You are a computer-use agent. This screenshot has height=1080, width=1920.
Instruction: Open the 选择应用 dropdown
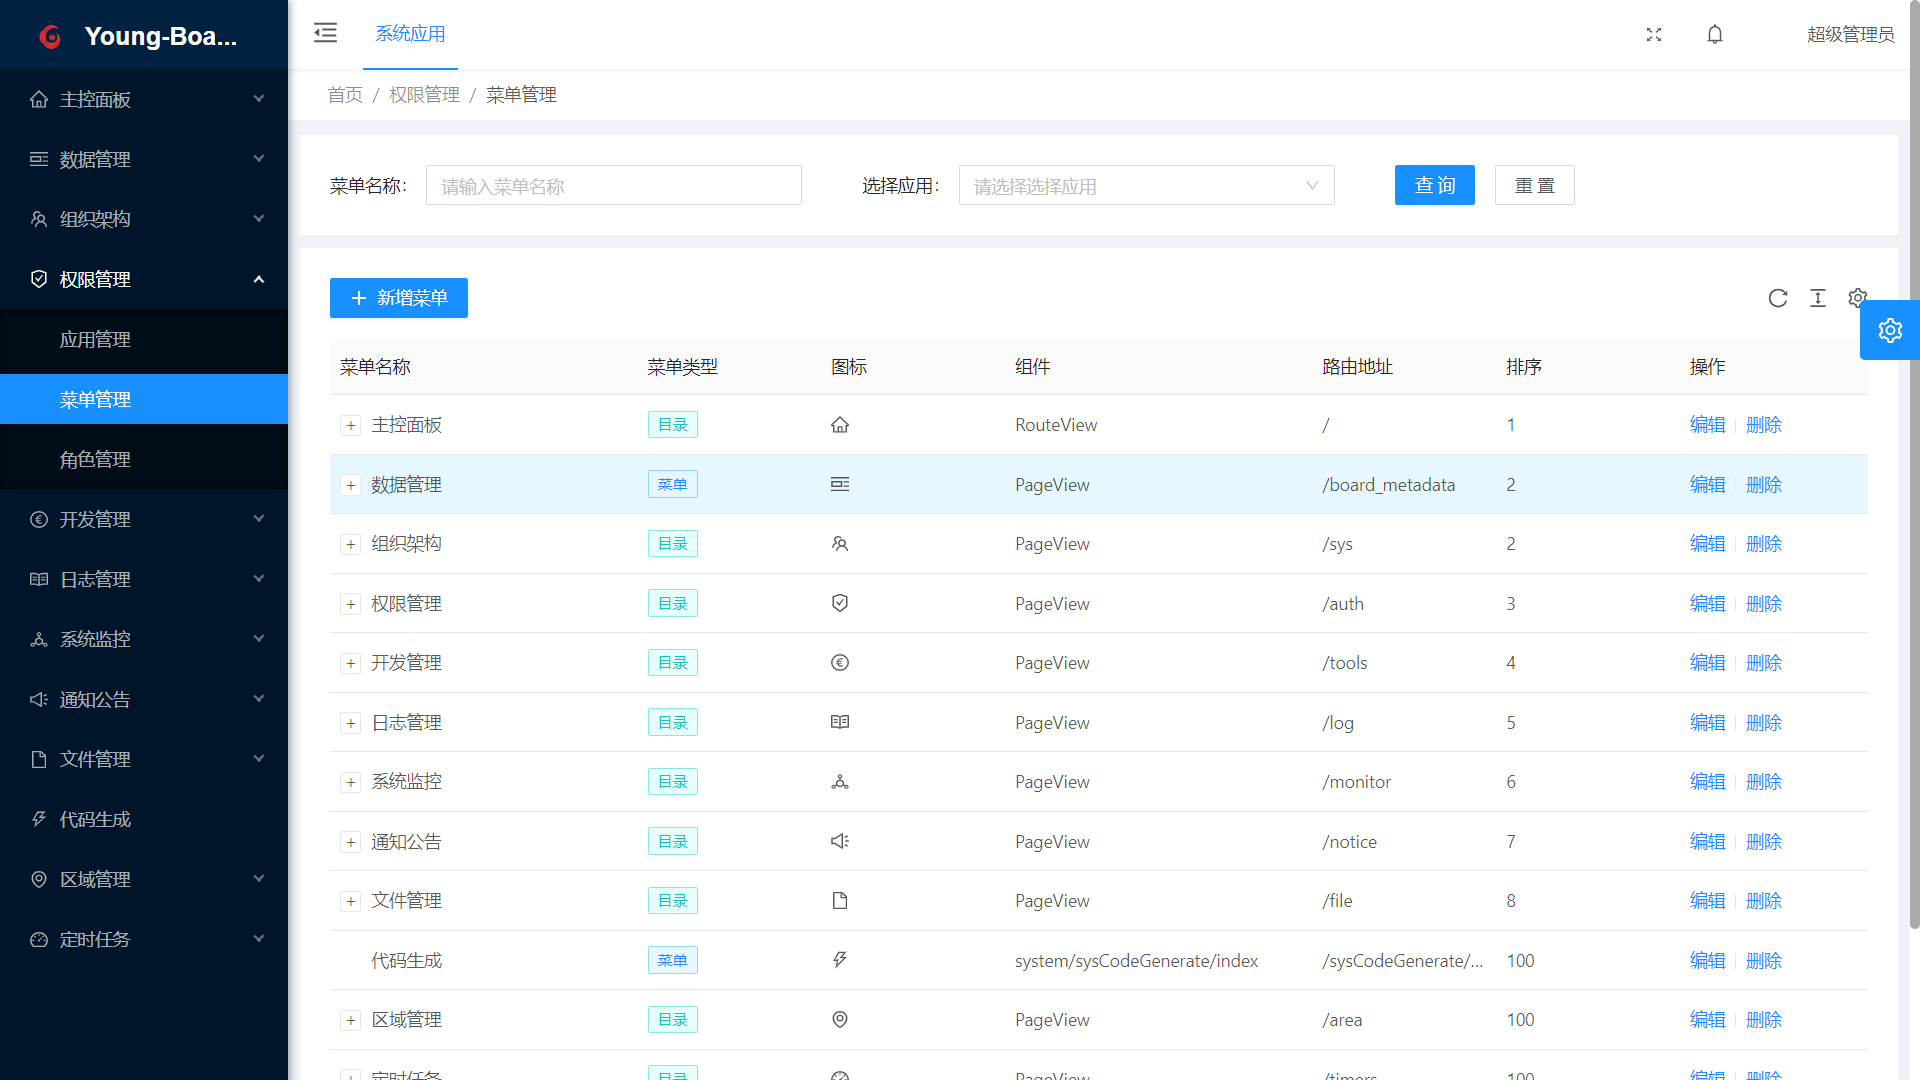pyautogui.click(x=1146, y=186)
